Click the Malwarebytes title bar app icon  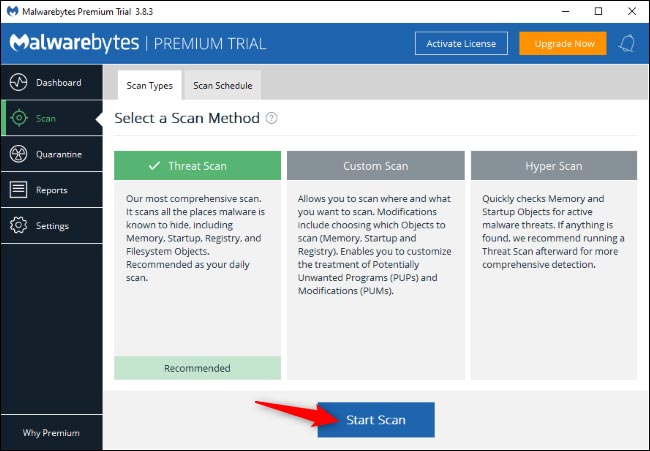tap(12, 11)
